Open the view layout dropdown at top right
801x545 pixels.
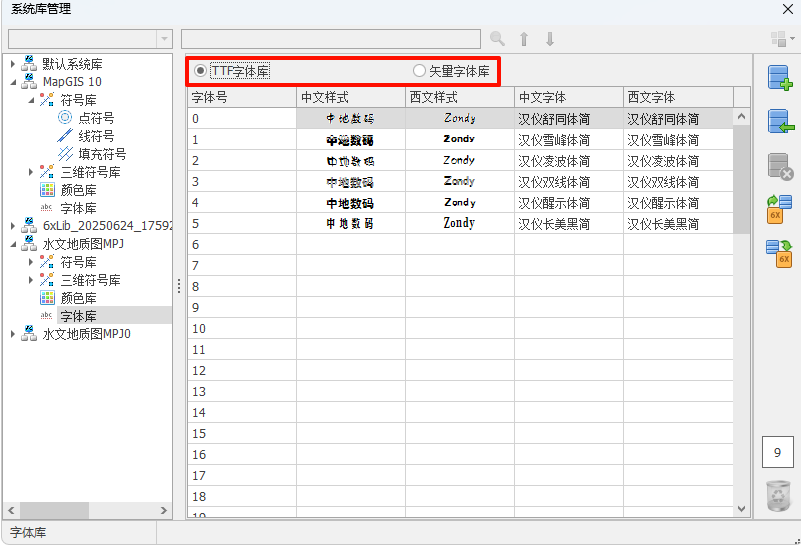(781, 39)
